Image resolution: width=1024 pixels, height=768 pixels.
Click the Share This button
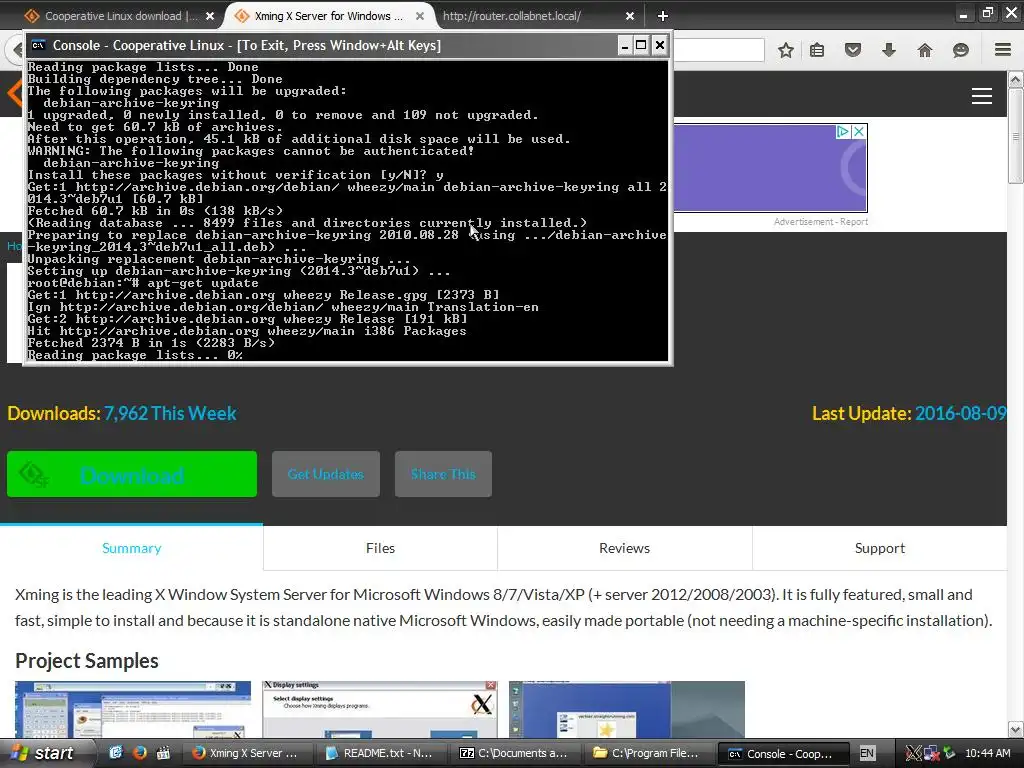443,474
